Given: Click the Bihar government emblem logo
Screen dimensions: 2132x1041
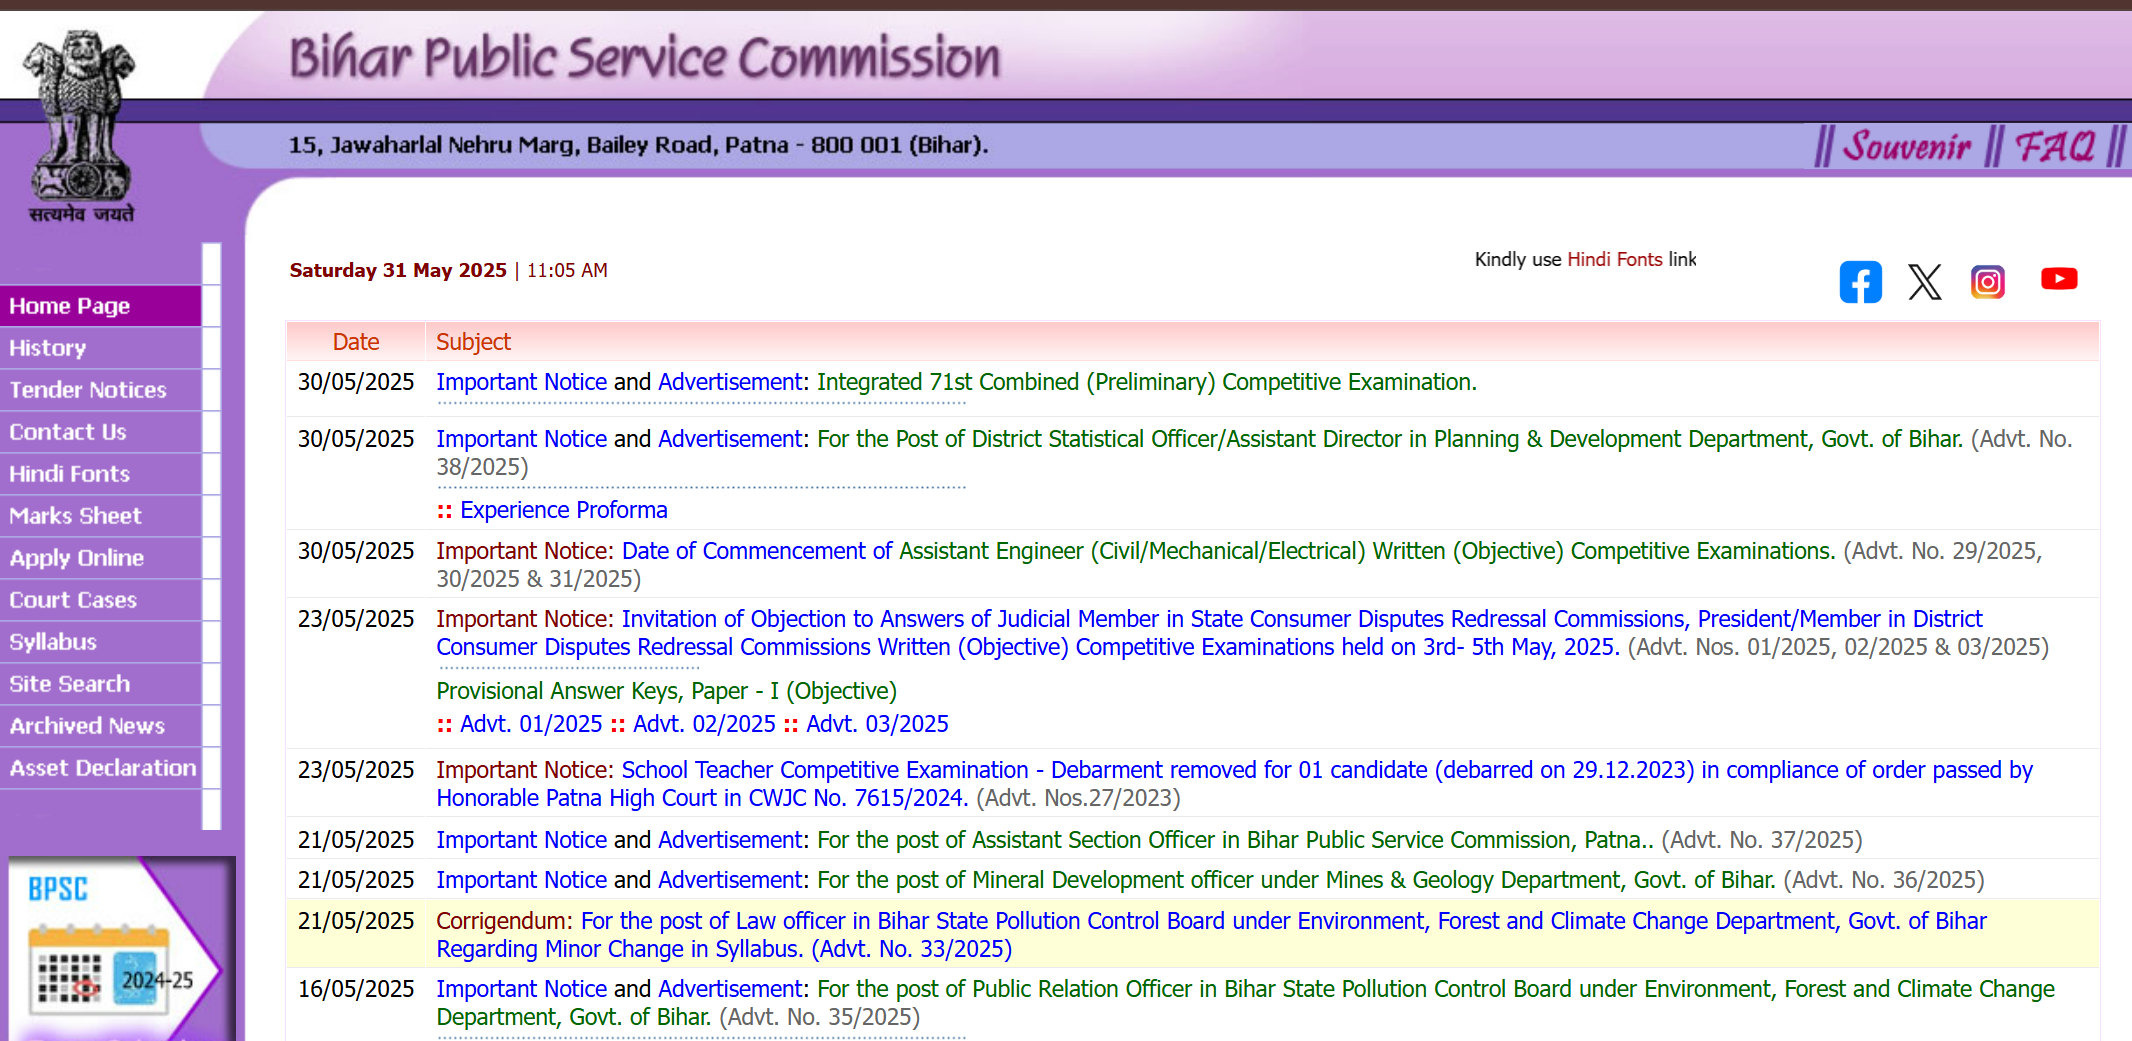Looking at the screenshot, I should tap(81, 125).
